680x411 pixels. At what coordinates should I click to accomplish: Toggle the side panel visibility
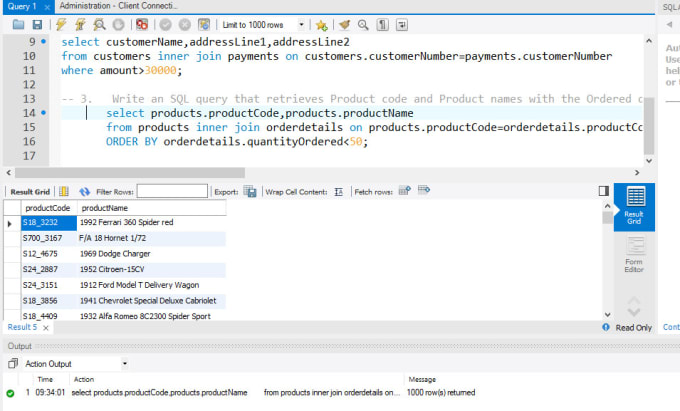604,191
